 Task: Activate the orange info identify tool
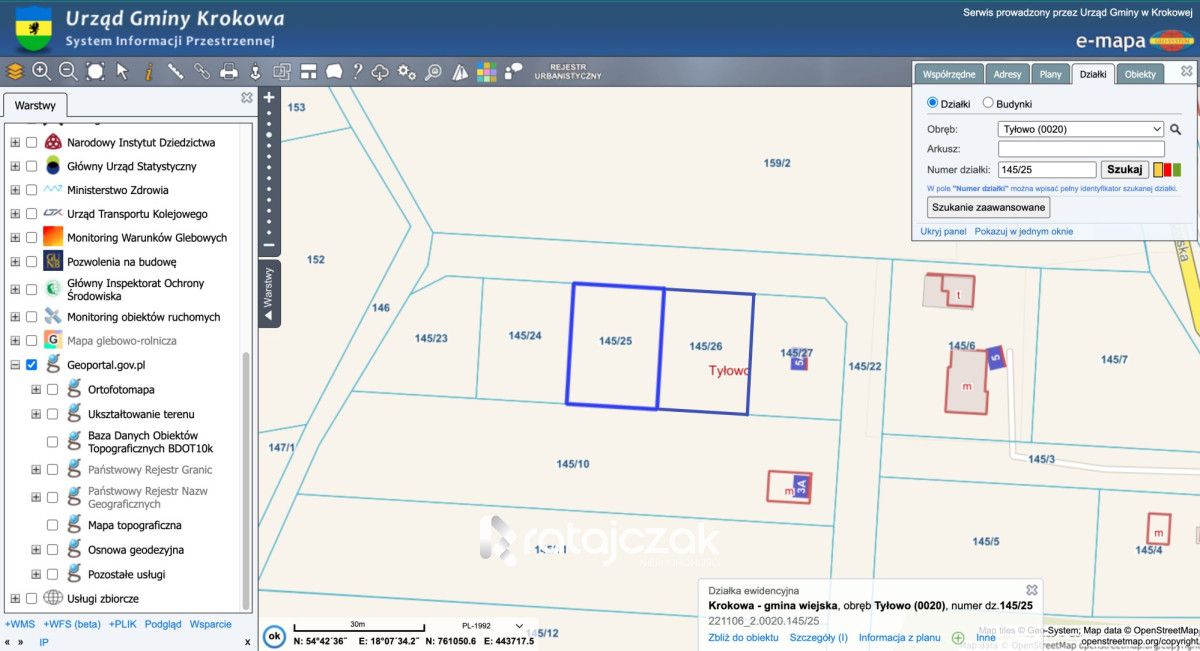148,71
